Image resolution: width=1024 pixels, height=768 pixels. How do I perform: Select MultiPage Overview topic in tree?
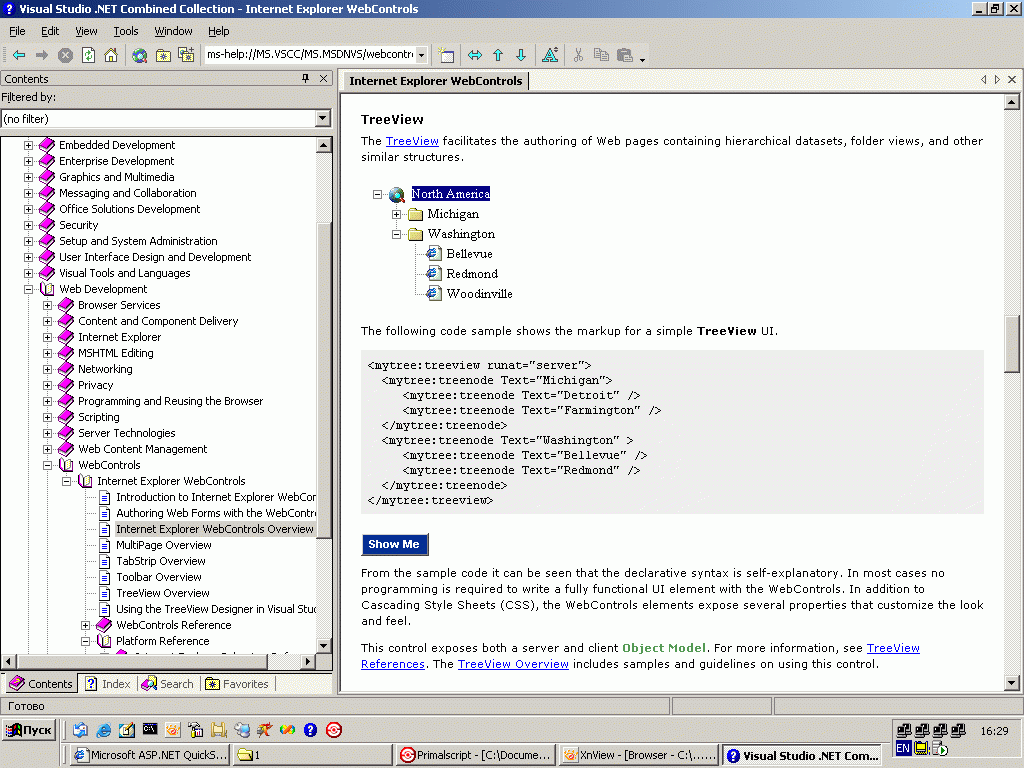click(x=164, y=545)
